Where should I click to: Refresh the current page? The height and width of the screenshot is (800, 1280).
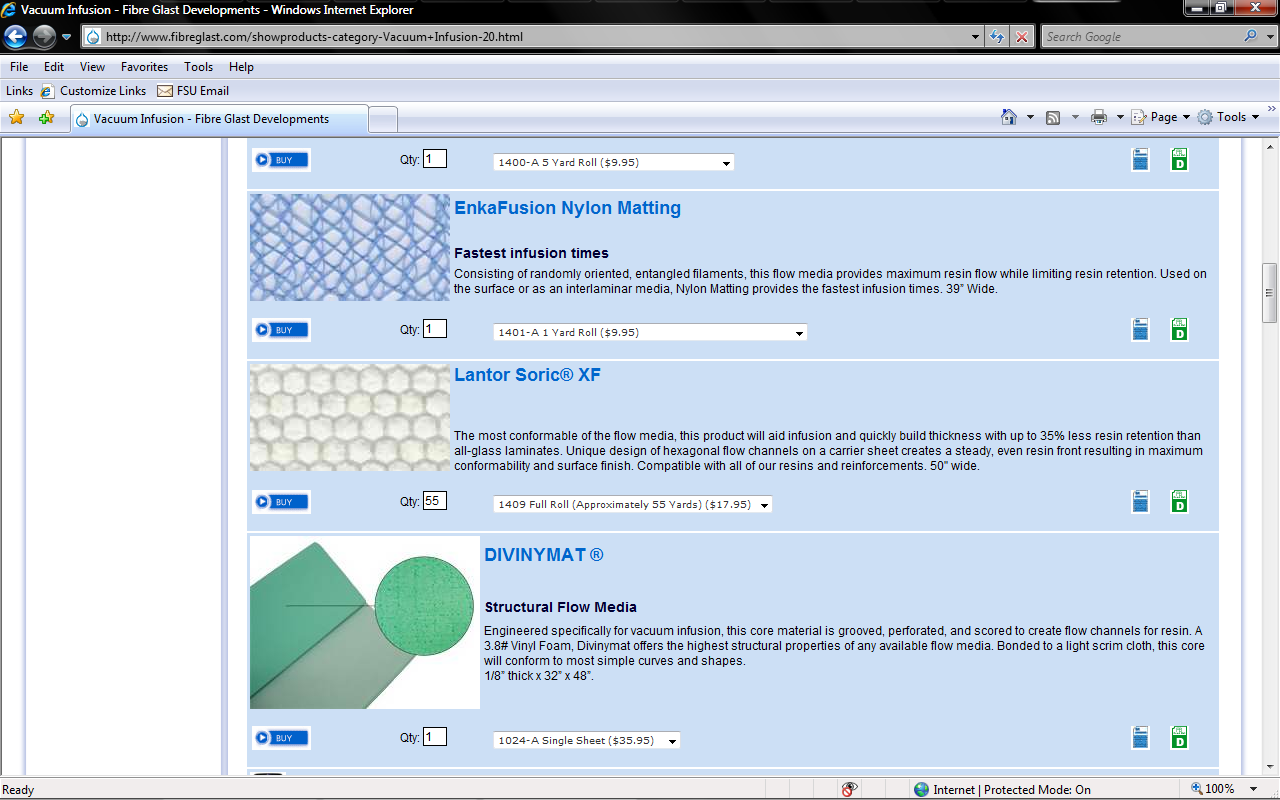point(997,37)
